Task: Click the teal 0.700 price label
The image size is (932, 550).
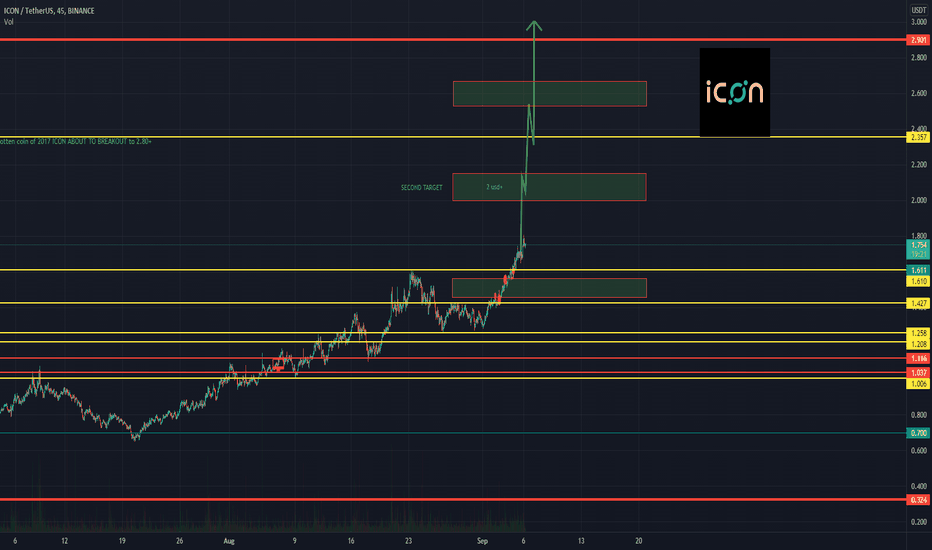Action: tap(918, 433)
